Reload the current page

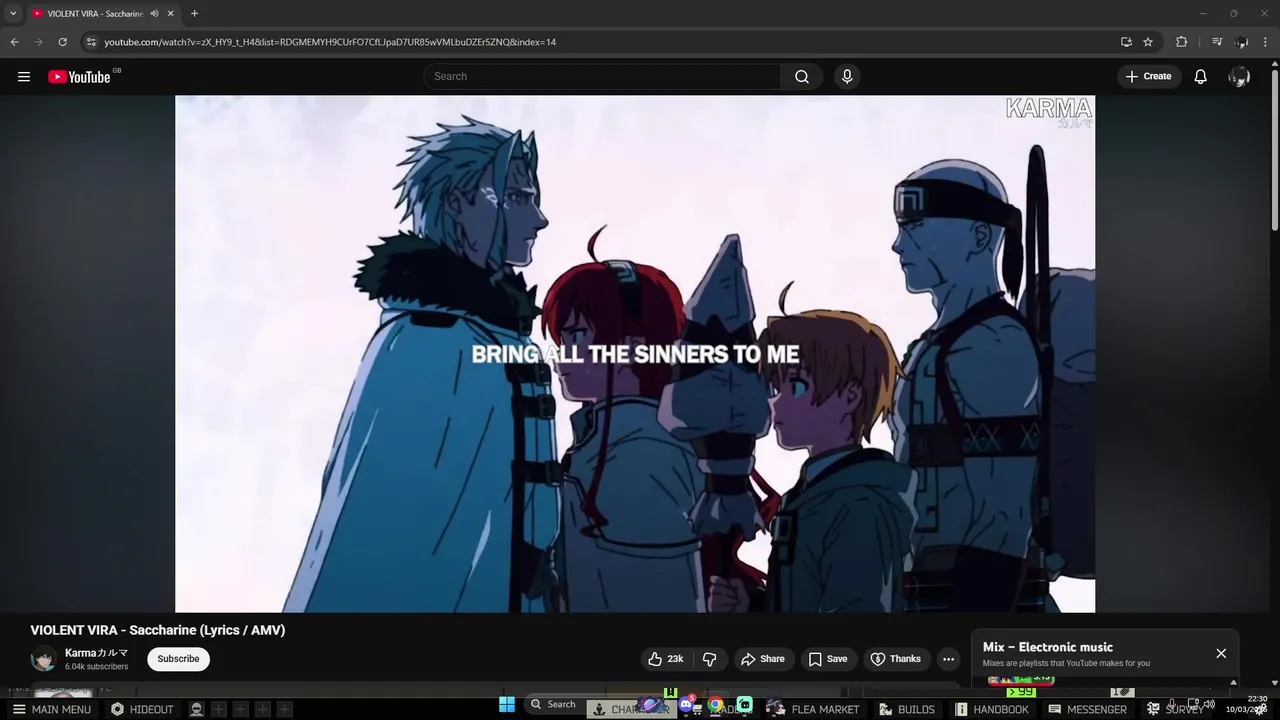62,42
